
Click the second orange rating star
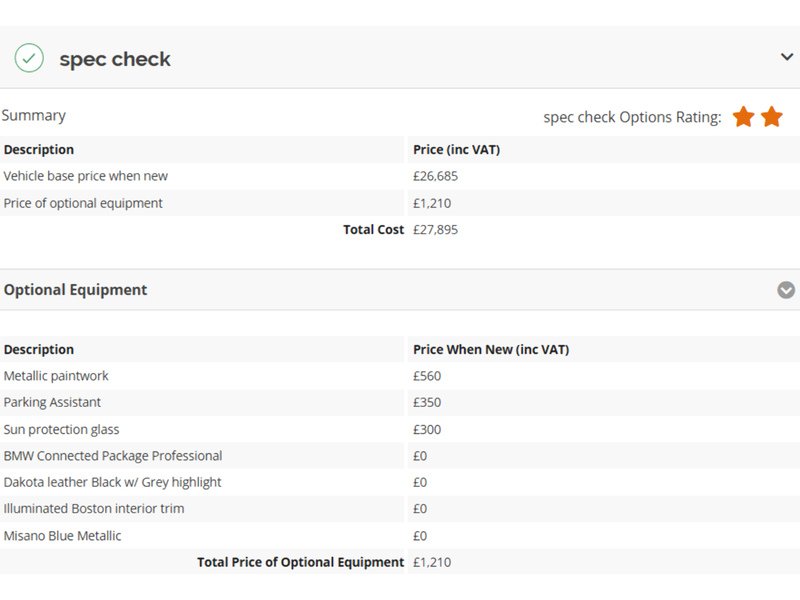pyautogui.click(x=771, y=117)
